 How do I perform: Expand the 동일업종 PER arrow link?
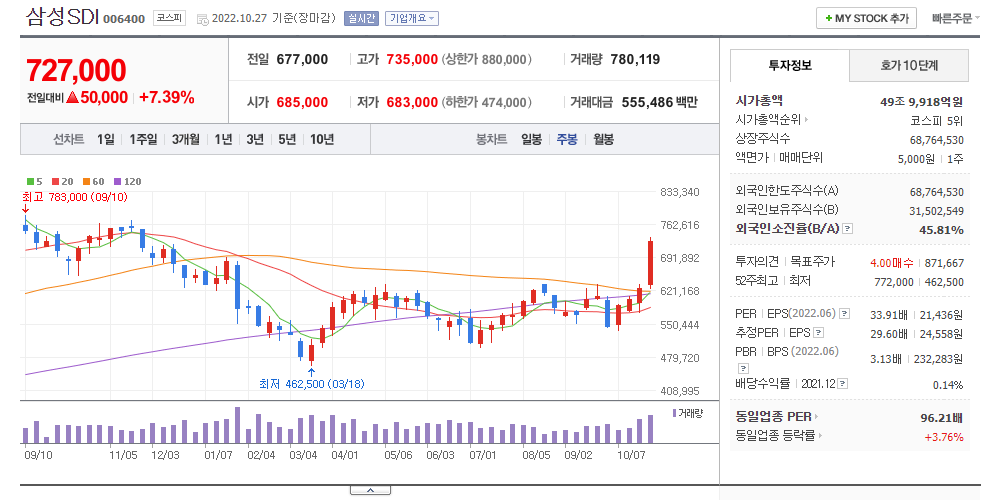coord(816,417)
